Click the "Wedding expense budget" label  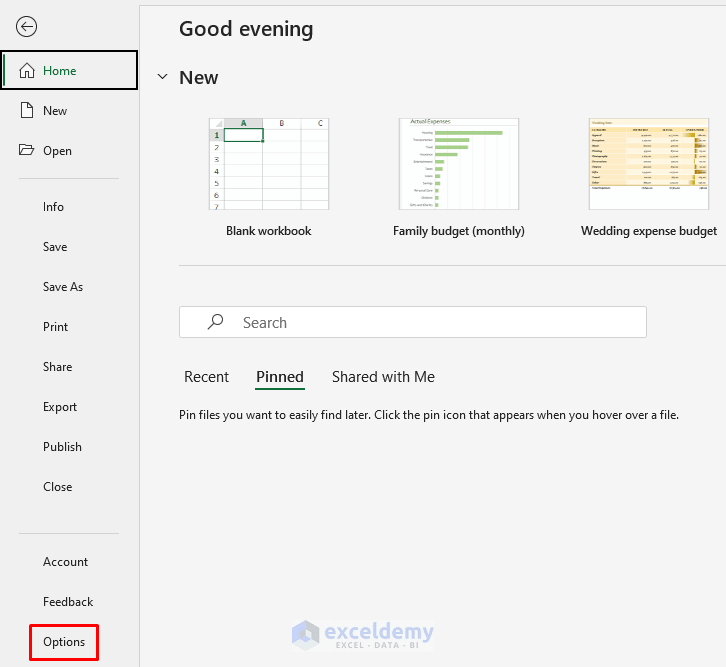(x=649, y=231)
